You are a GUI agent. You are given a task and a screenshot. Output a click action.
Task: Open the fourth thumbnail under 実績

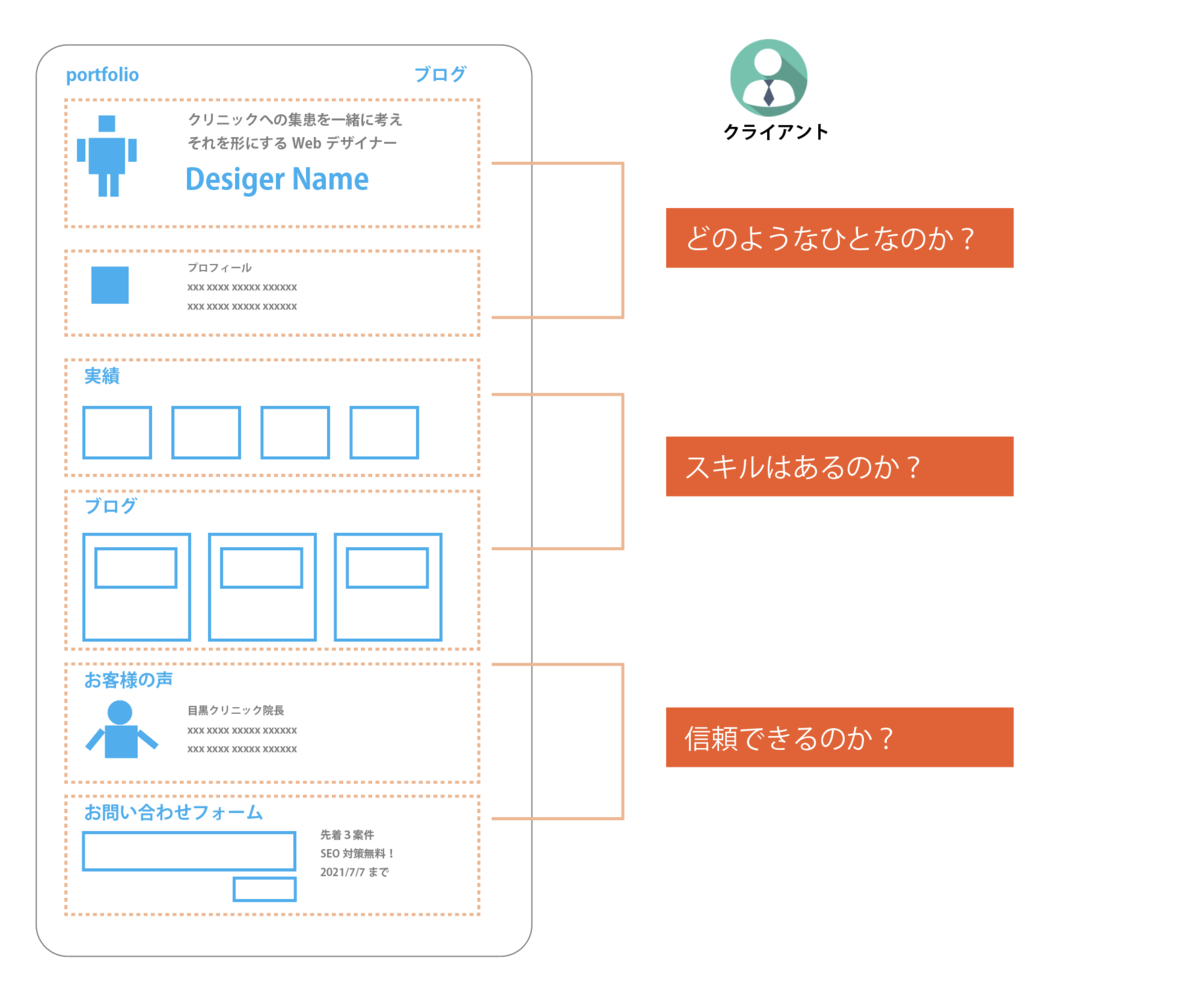tap(384, 432)
